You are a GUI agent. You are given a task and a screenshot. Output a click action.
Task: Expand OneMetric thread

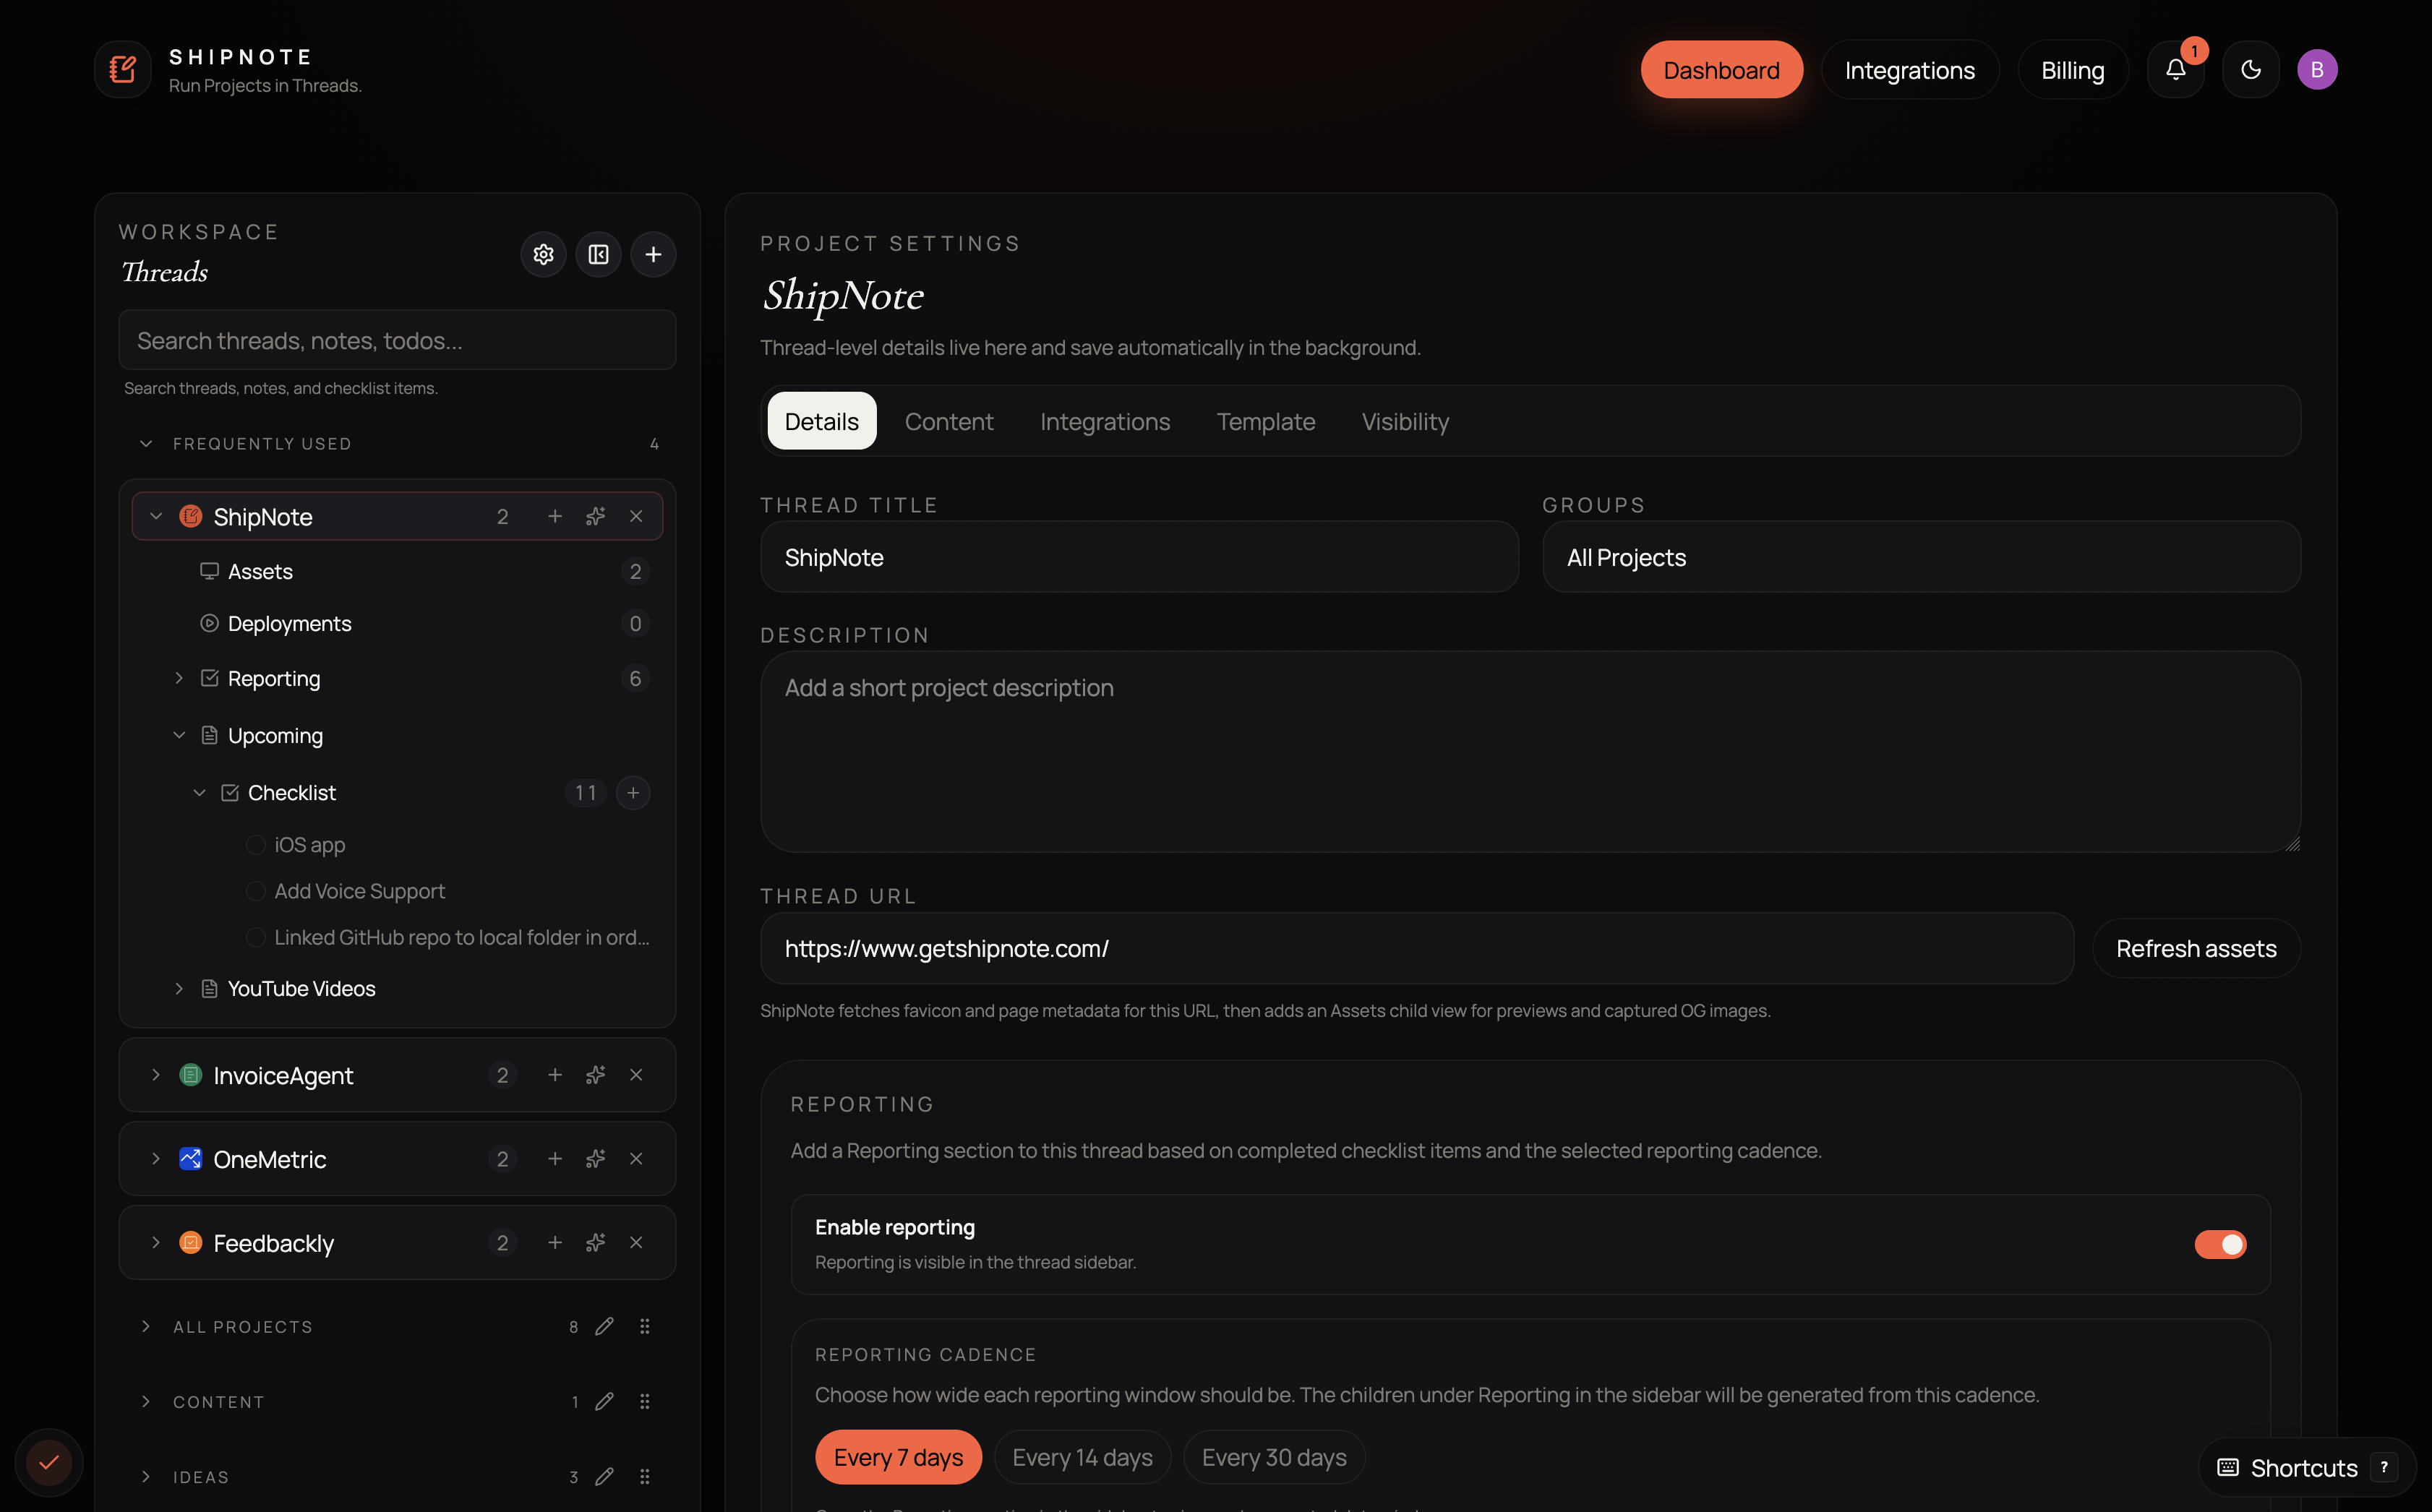pyautogui.click(x=156, y=1159)
